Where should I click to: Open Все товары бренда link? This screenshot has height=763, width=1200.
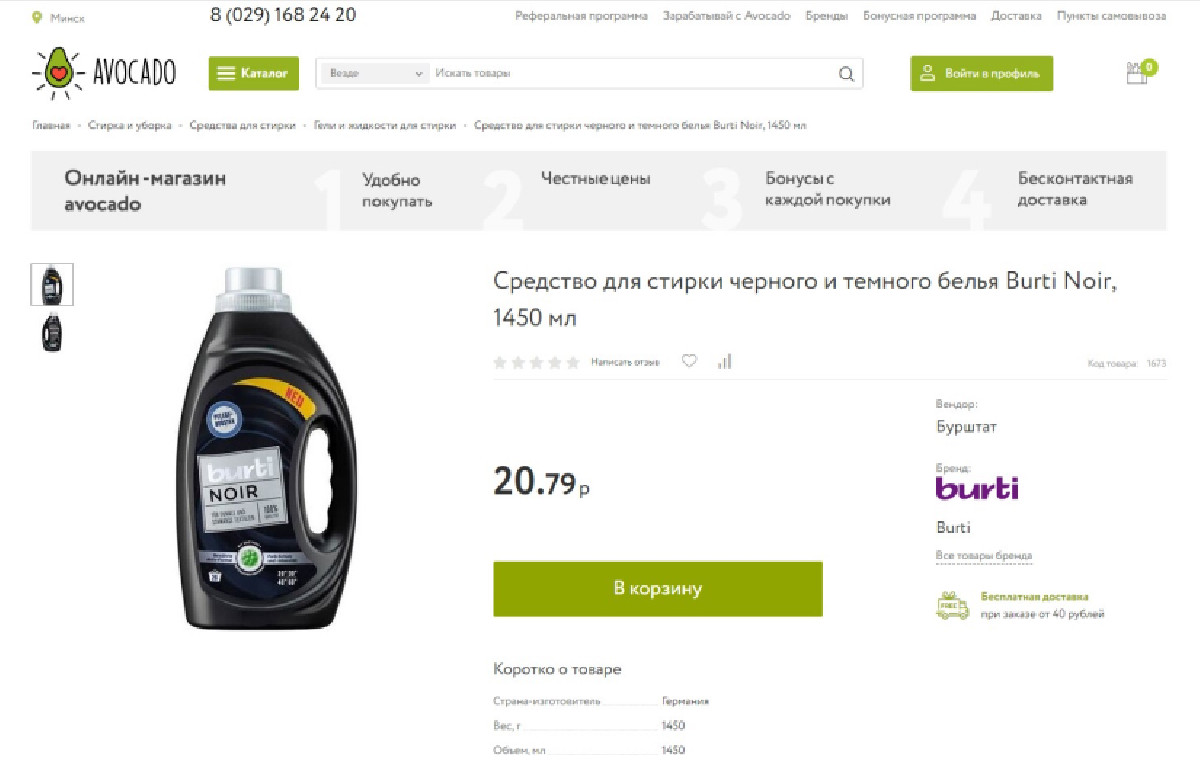(x=984, y=555)
